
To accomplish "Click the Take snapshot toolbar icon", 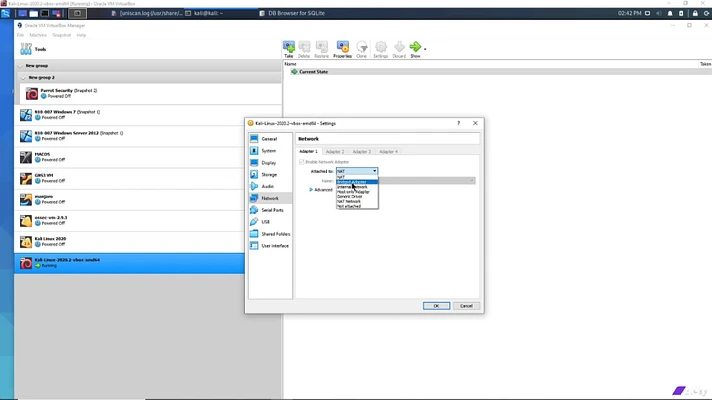I will click(x=288, y=47).
